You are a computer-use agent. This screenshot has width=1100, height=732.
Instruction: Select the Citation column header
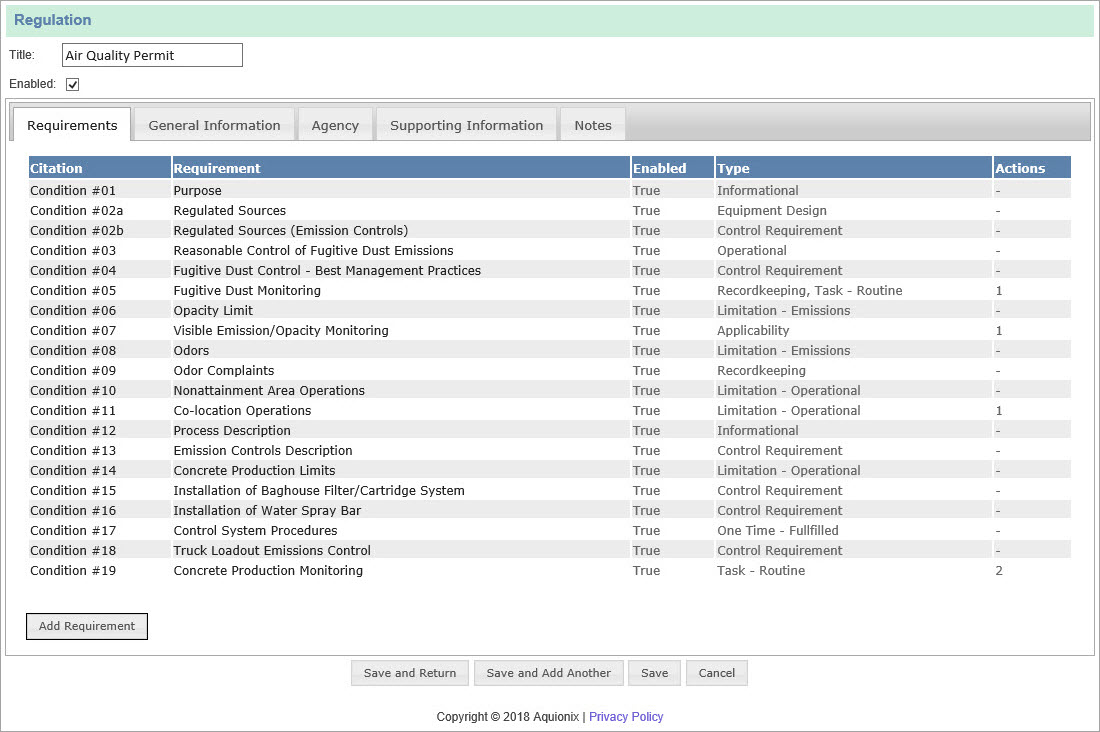(56, 167)
